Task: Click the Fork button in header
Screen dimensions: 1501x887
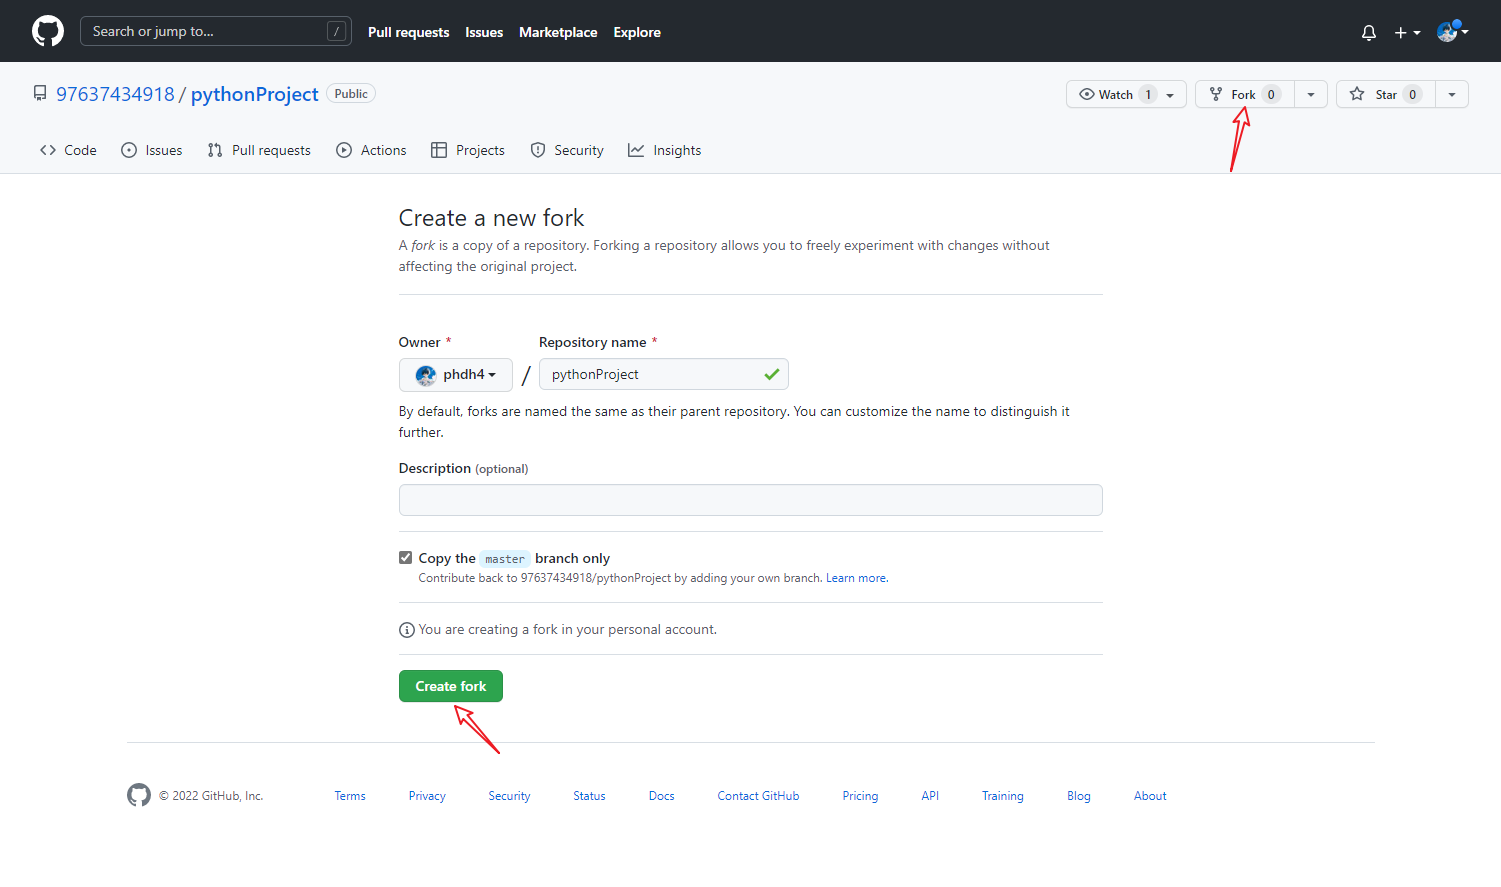Action: point(1245,94)
